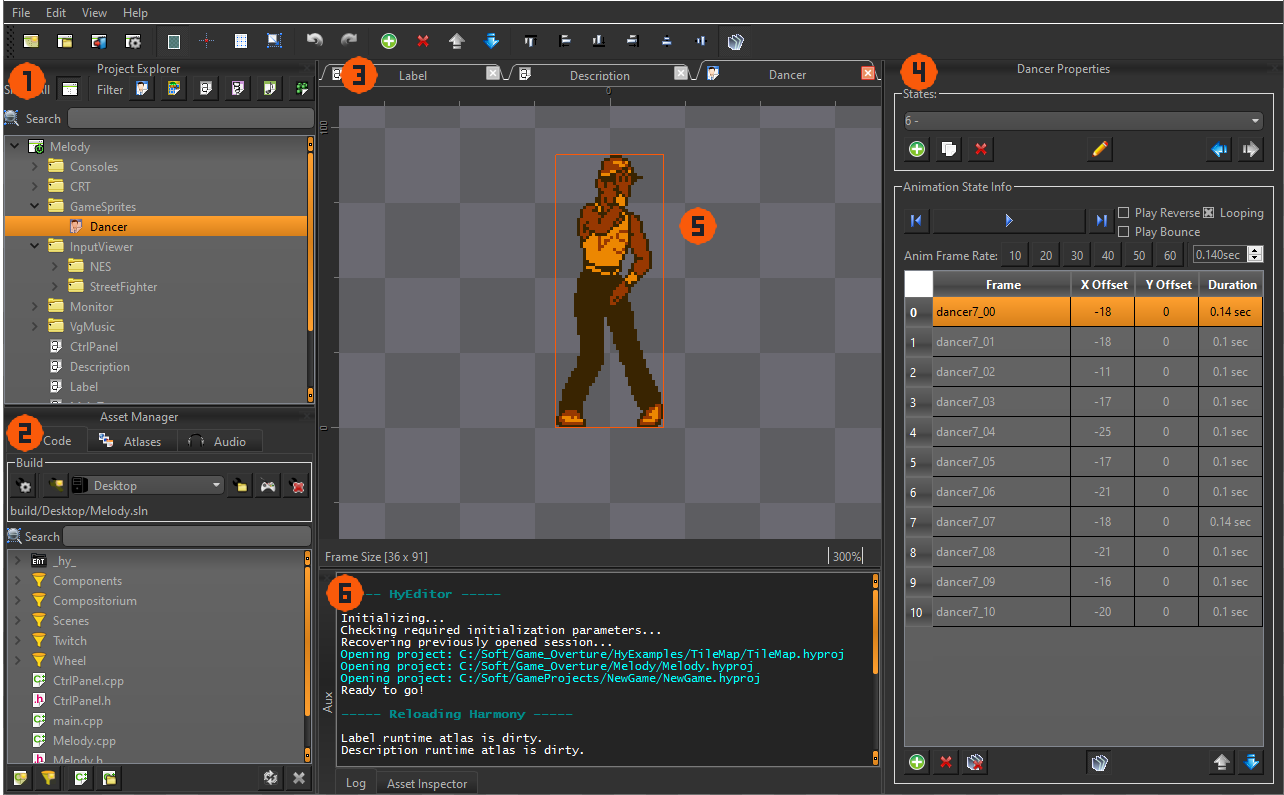Viewport: 1284px width, 795px height.
Task: Open the grid settings toolbar icon
Action: pyautogui.click(x=240, y=41)
